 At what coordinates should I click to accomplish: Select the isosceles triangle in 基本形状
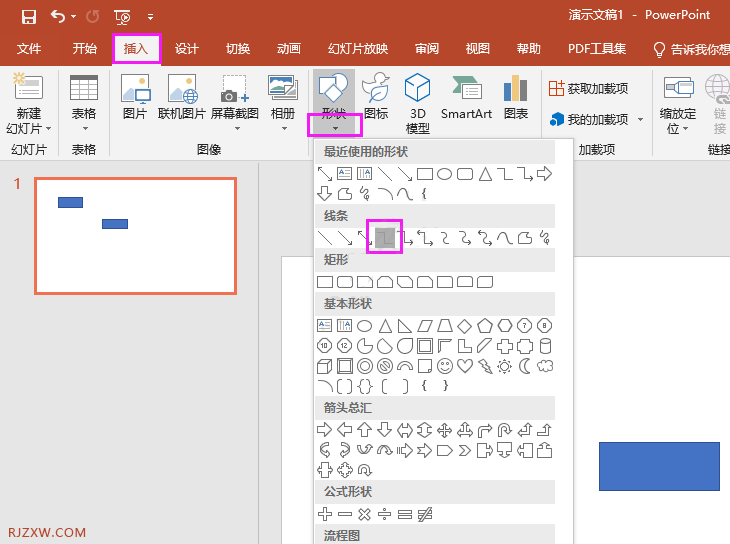[385, 326]
